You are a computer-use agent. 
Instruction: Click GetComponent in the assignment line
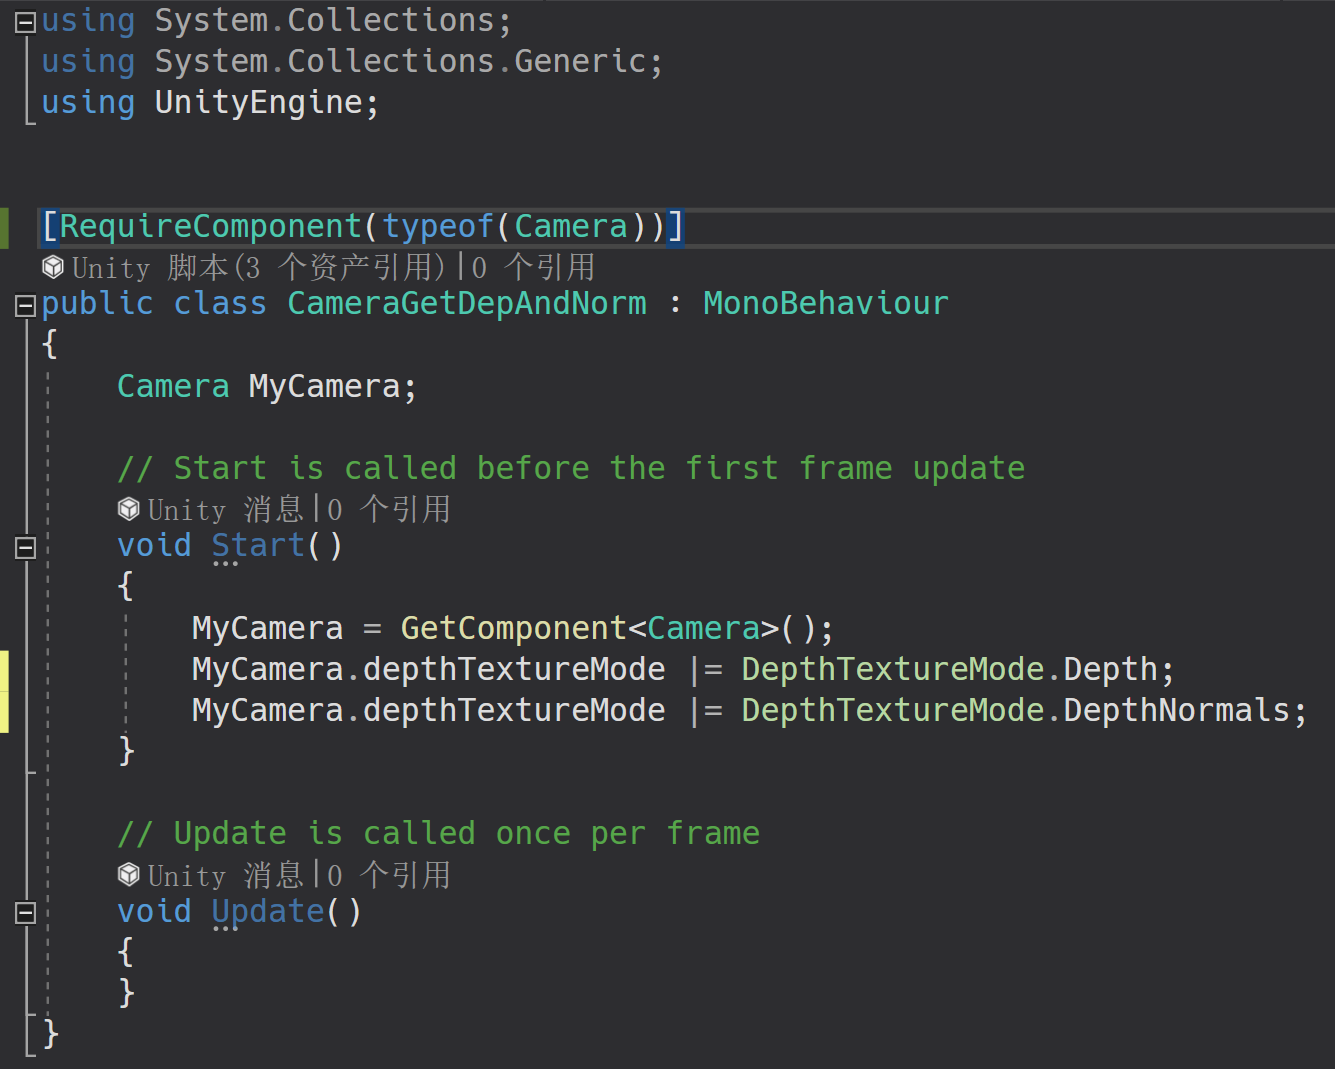tap(513, 628)
